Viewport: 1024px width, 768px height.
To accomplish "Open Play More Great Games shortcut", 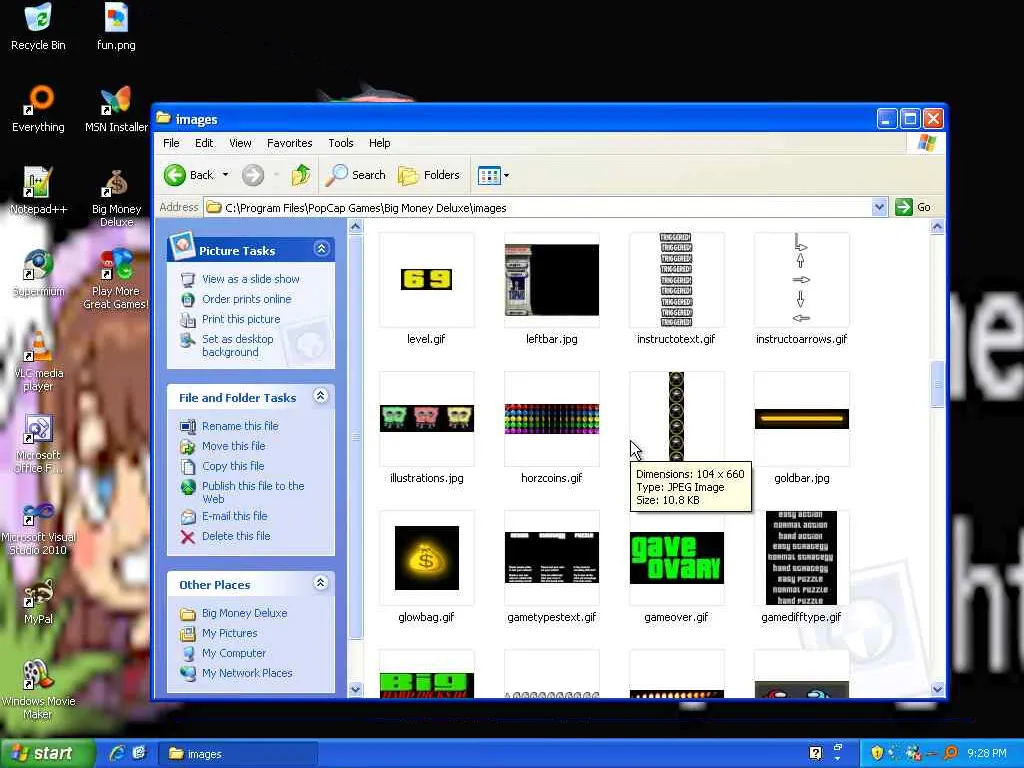I will 116,280.
